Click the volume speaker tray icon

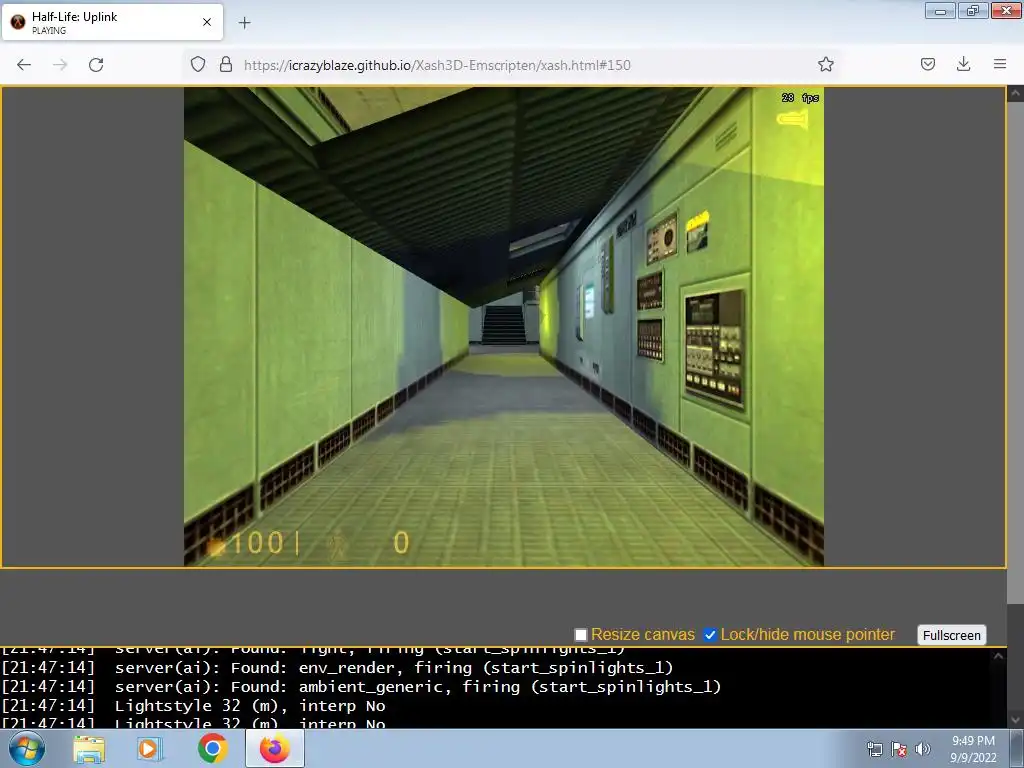pos(922,749)
